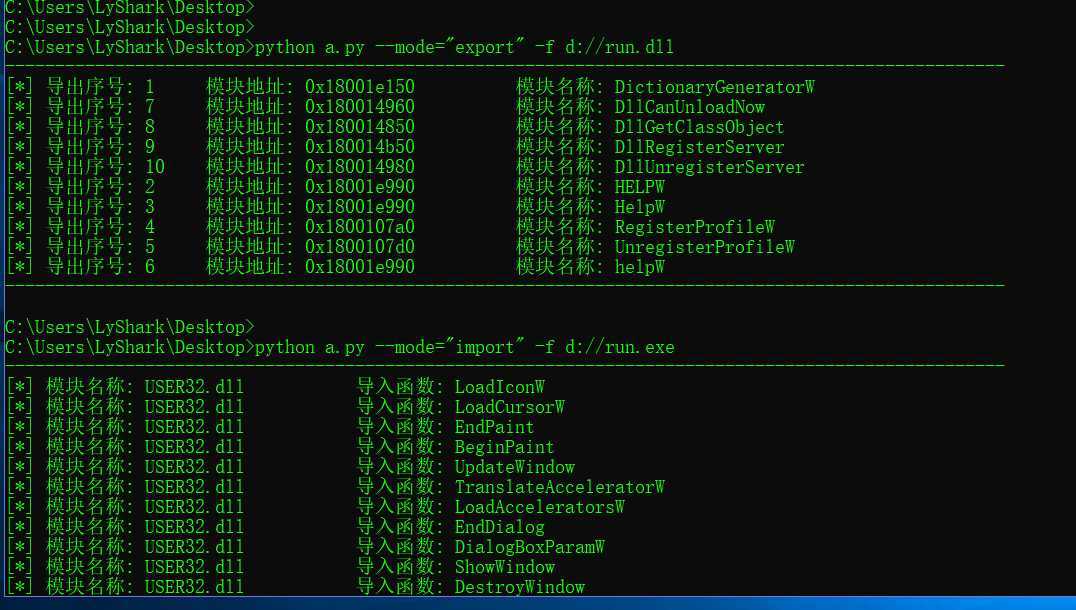Click address 0x1800107a0 in export list
The image size is (1076, 610).
360,227
